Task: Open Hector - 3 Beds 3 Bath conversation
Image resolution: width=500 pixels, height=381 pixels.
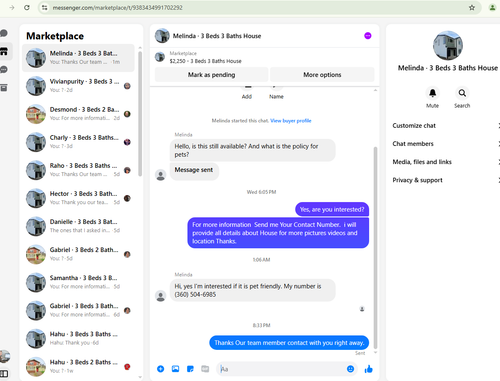Action: click(x=78, y=198)
